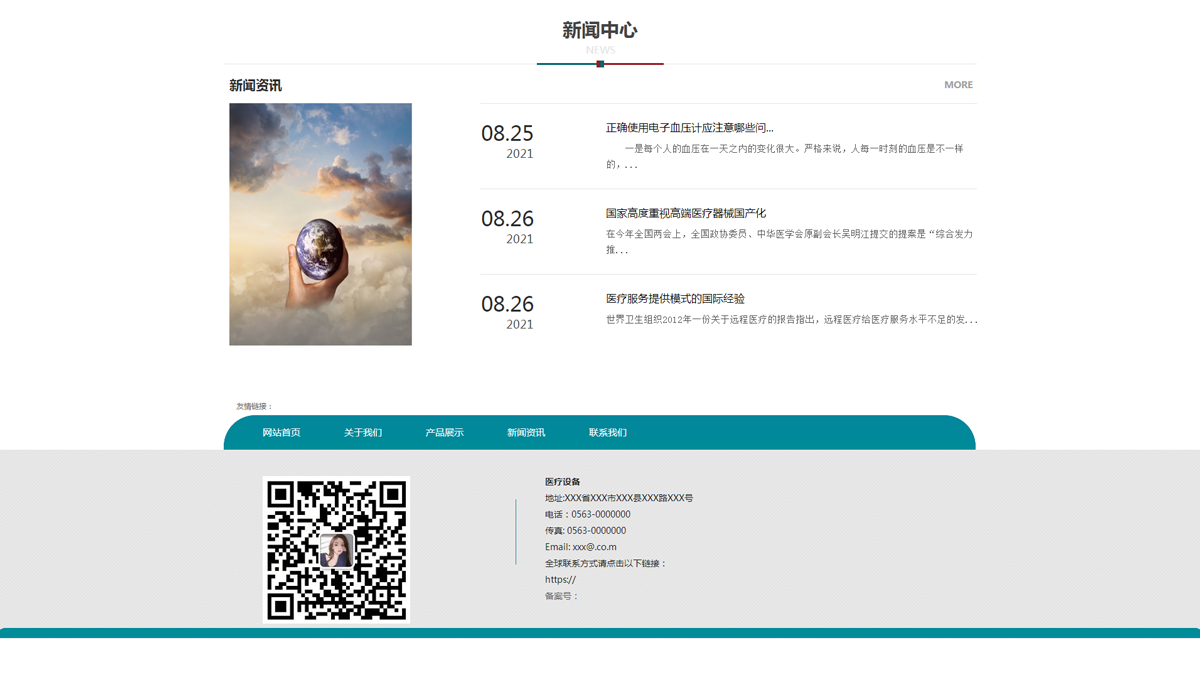Click the 电话 0563-0000000 phone line
The image size is (1200, 681).
coord(588,514)
